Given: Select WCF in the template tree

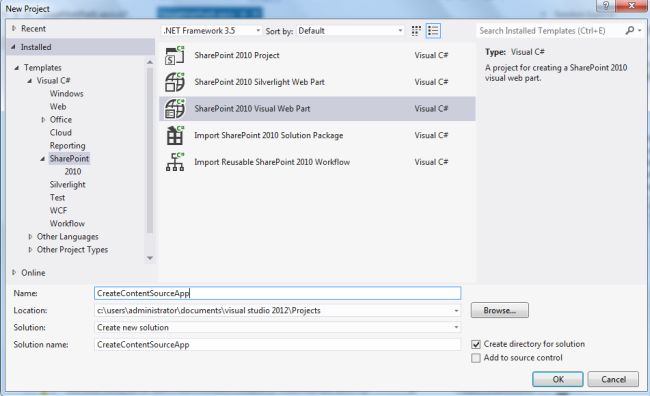Looking at the screenshot, I should (x=58, y=211).
